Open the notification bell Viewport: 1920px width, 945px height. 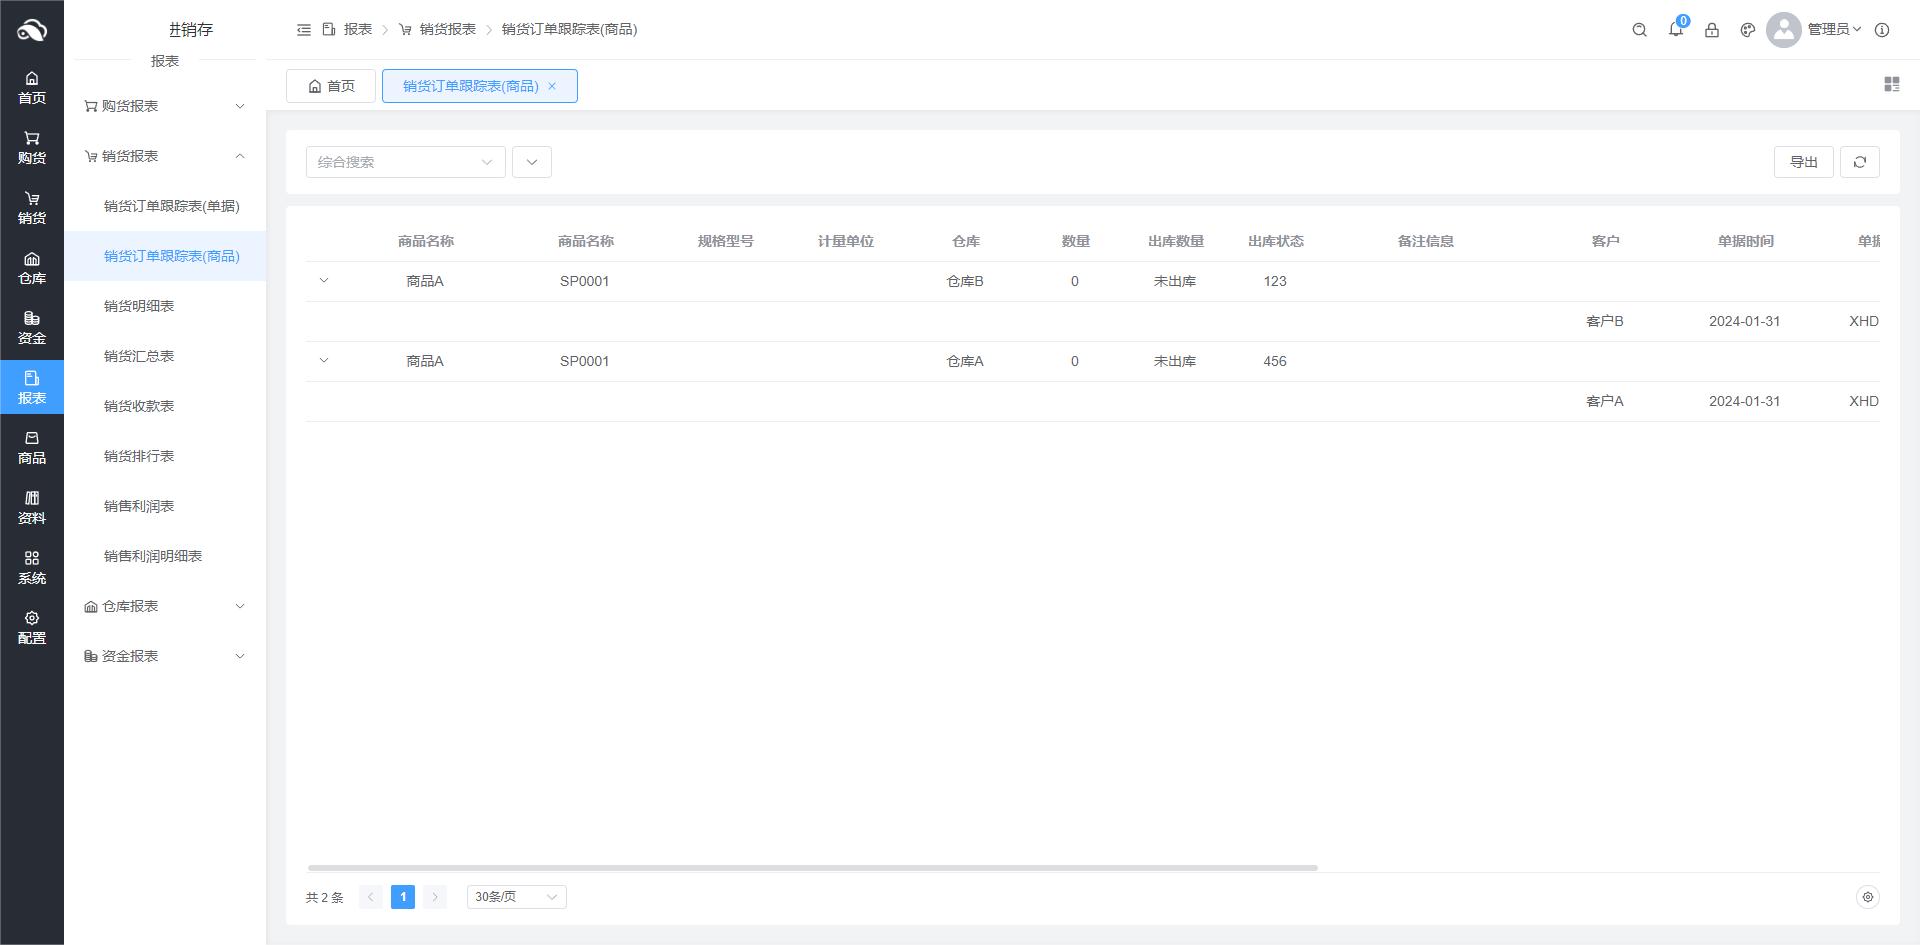(x=1675, y=30)
